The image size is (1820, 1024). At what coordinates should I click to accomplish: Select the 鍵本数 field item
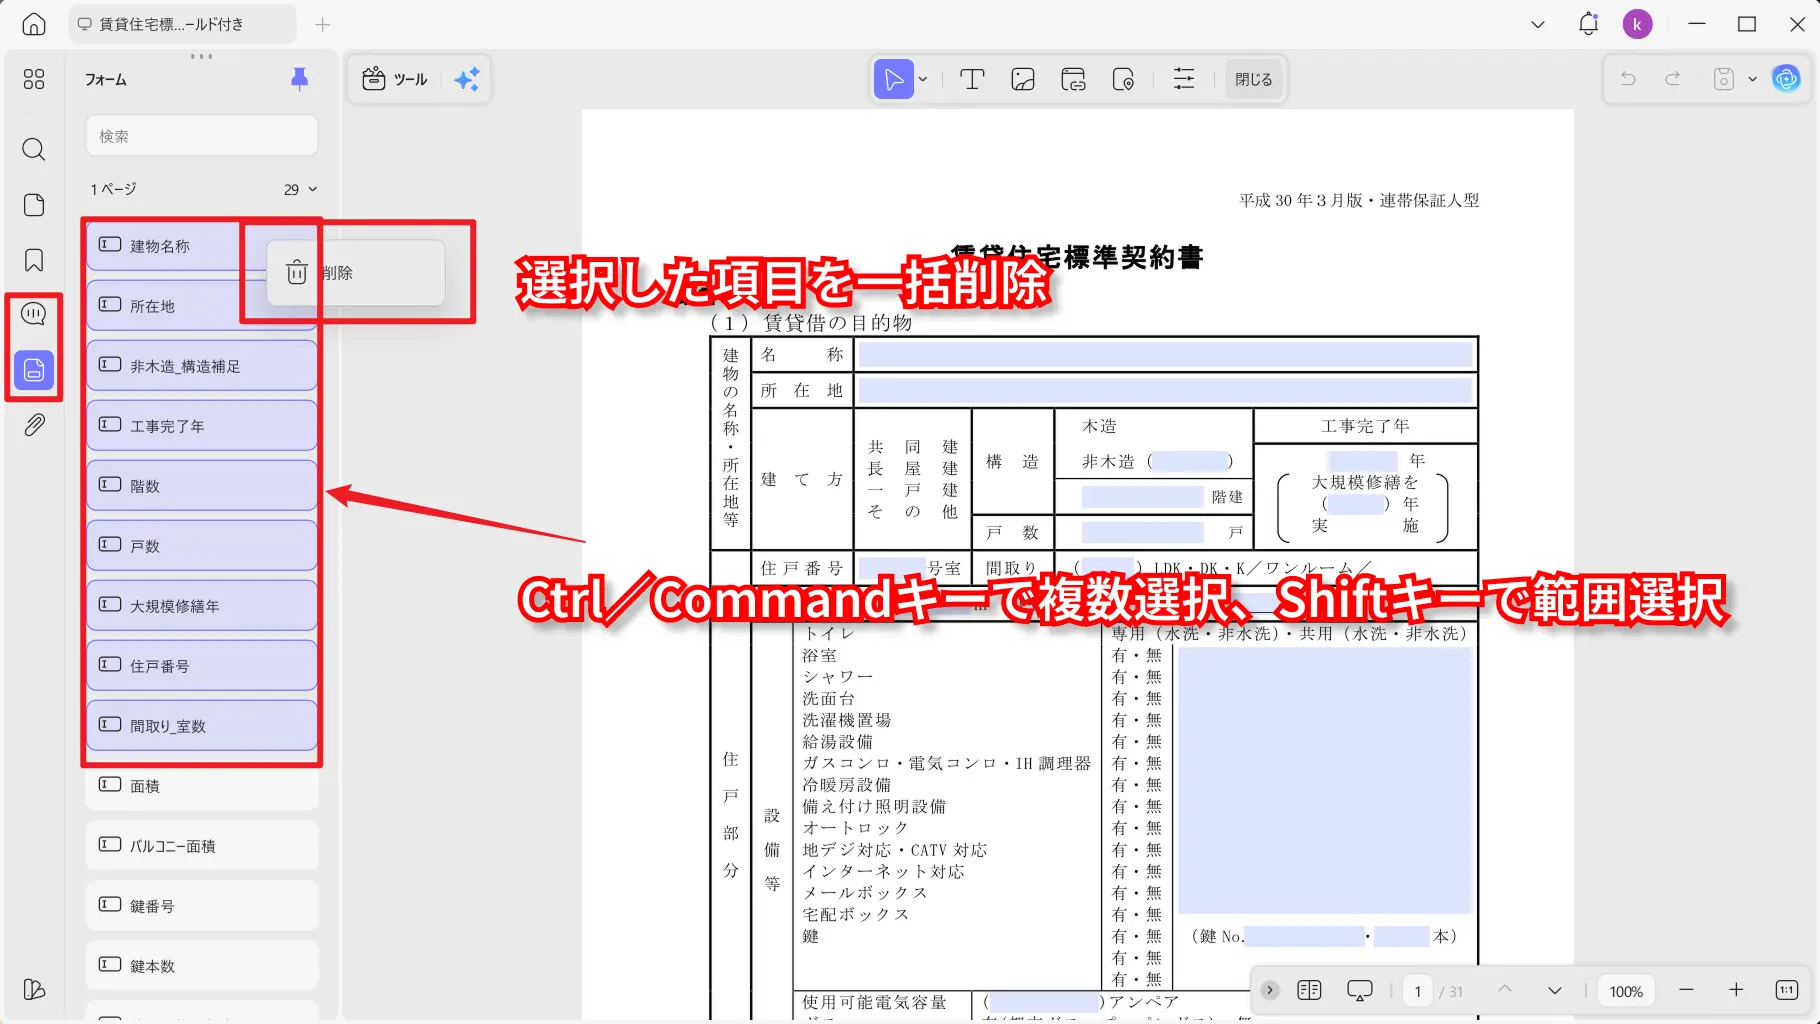[202, 966]
